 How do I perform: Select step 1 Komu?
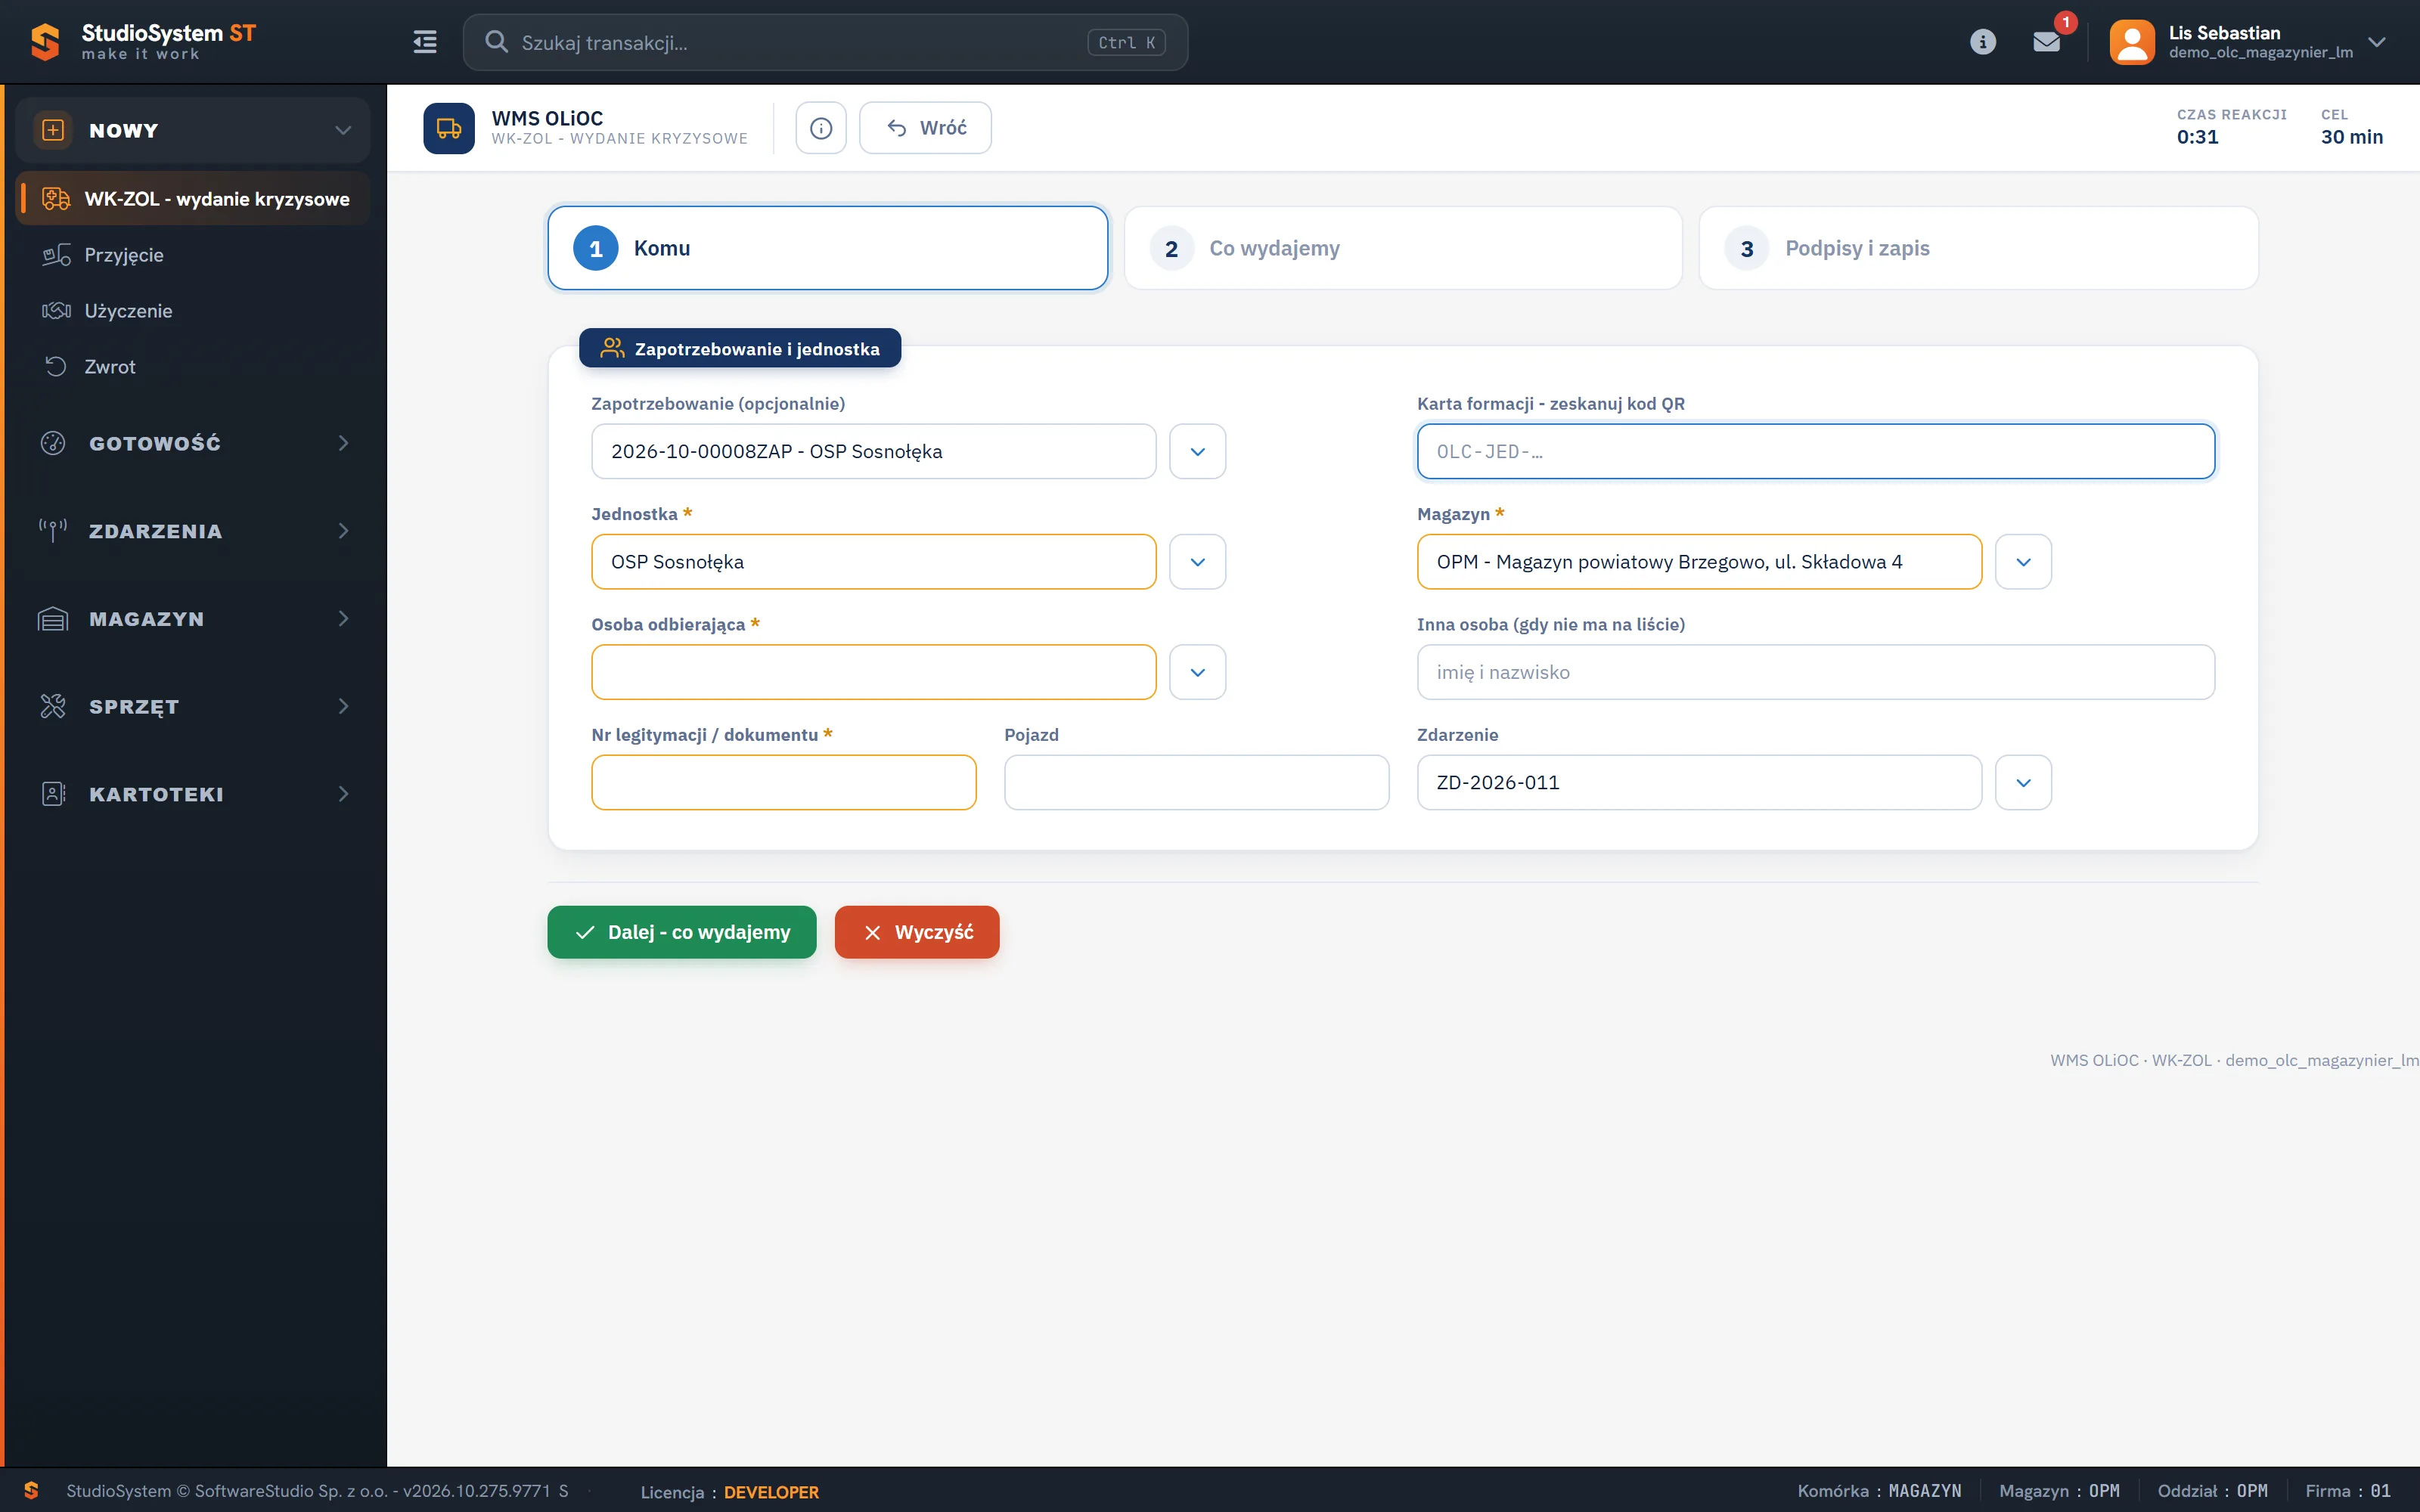828,248
